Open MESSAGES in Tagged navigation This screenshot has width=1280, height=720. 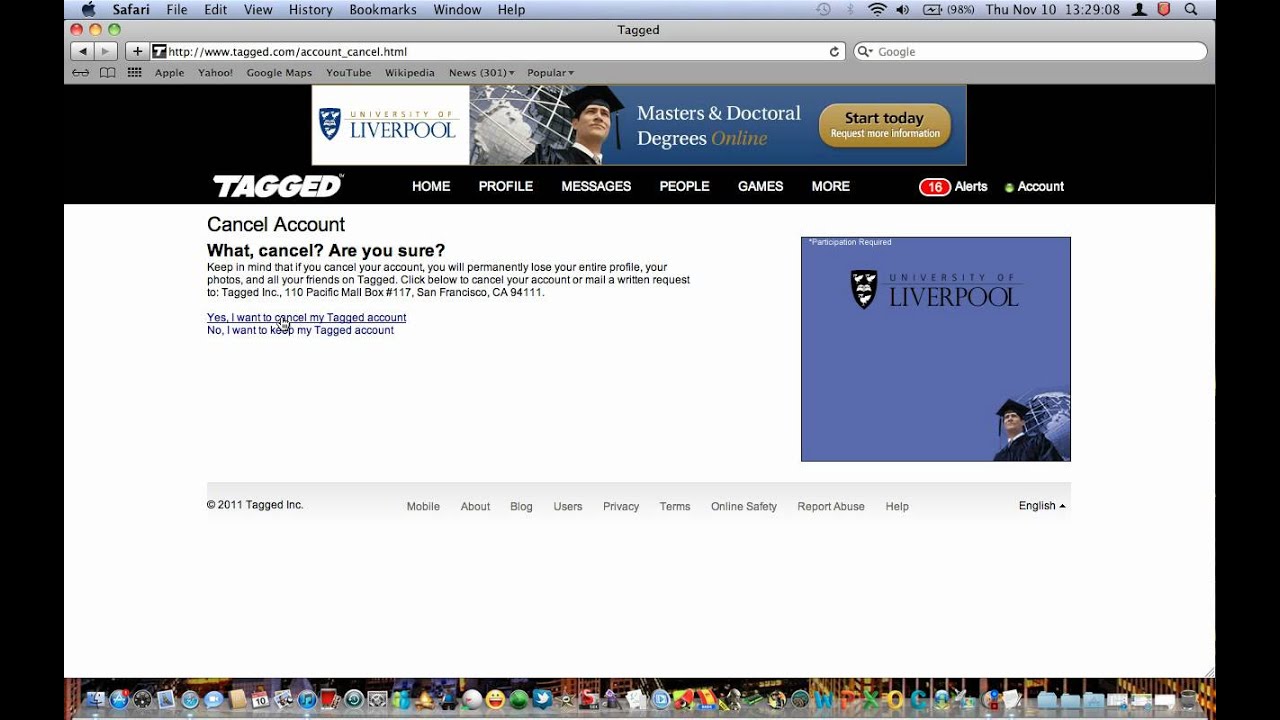pos(596,187)
